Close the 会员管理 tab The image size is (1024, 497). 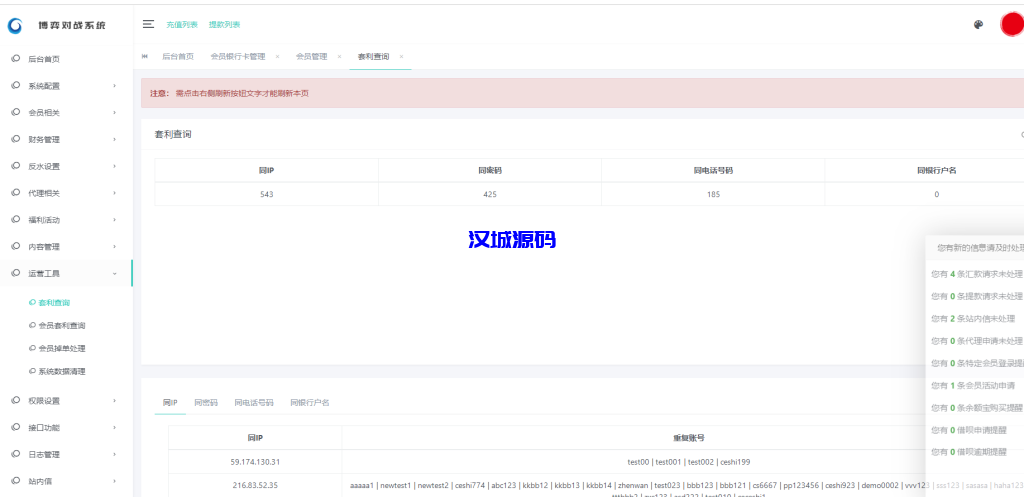[340, 57]
